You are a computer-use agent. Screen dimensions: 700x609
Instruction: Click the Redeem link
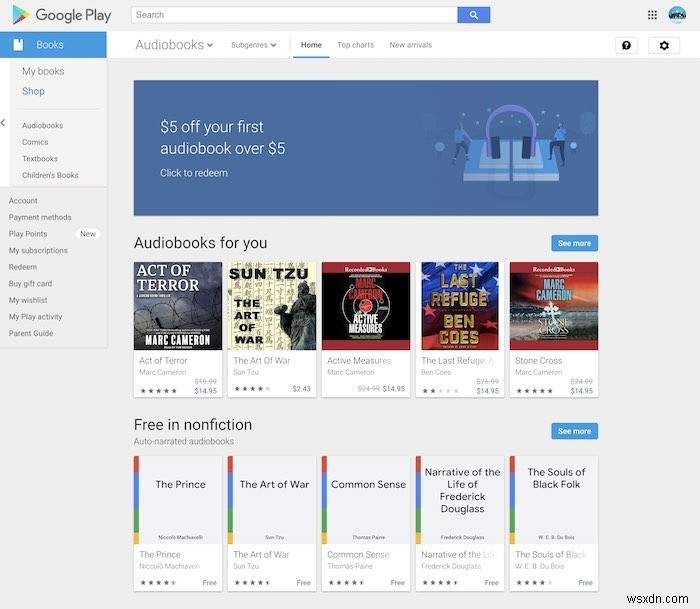tap(23, 267)
